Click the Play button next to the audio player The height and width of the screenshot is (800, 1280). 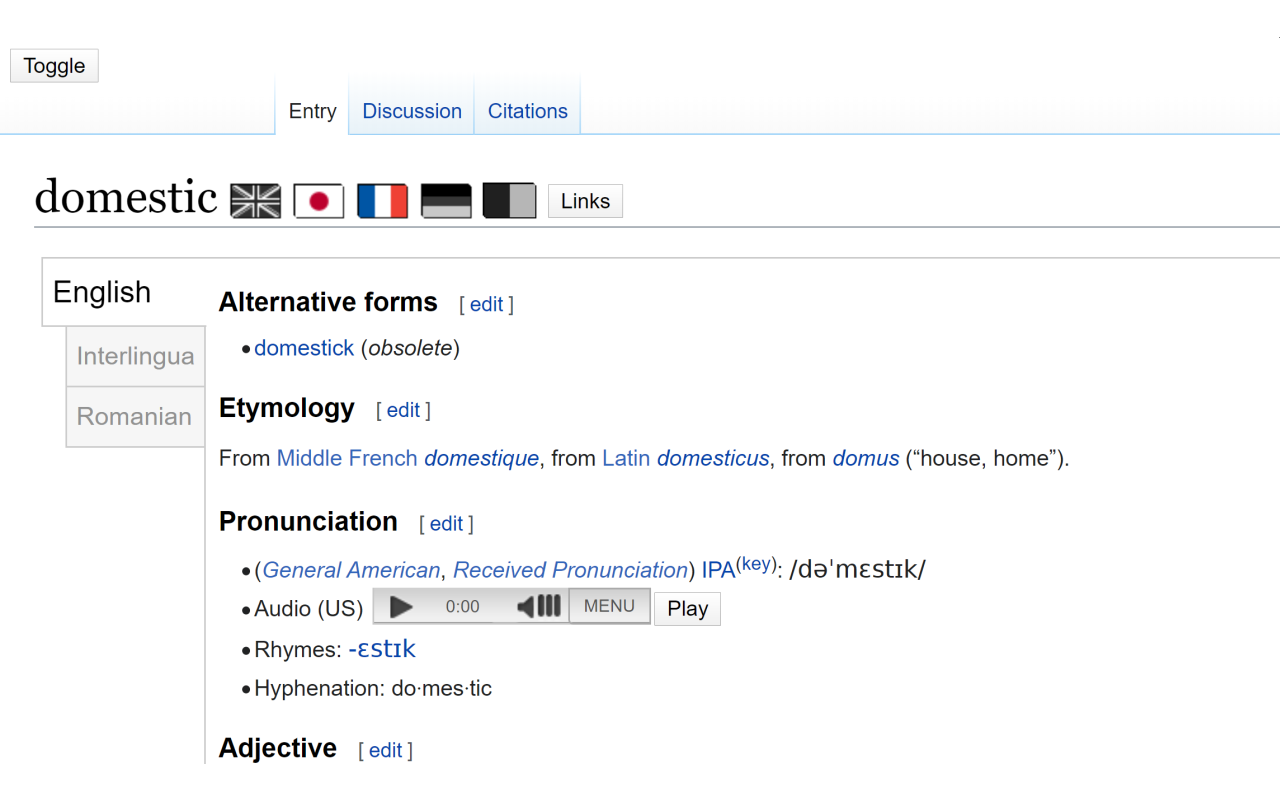click(x=687, y=609)
